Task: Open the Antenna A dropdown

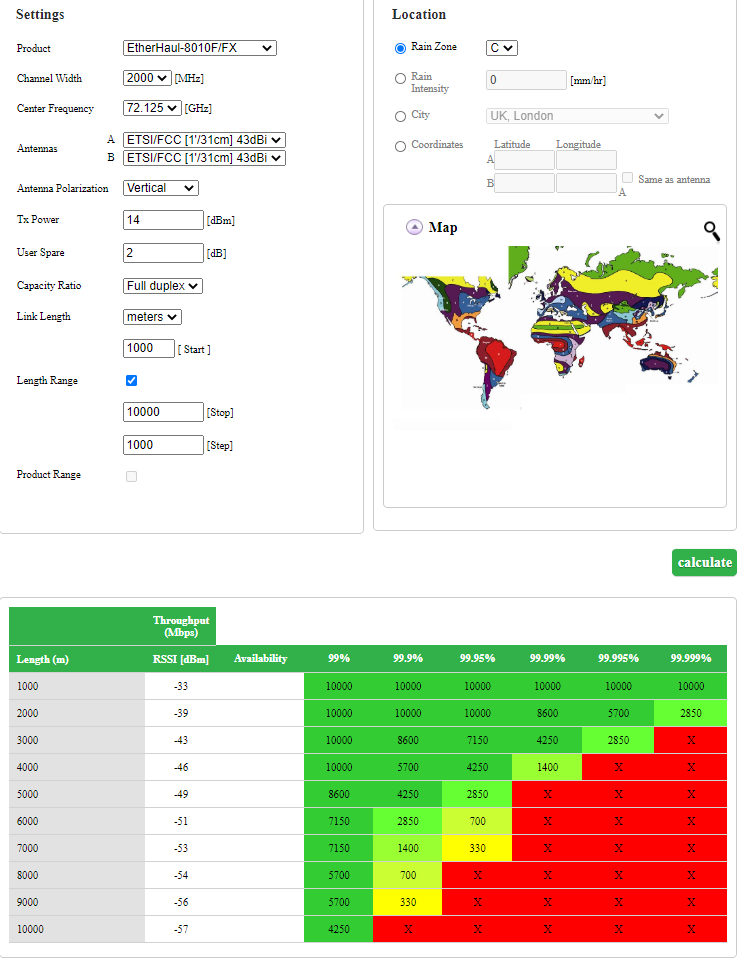Action: coord(204,139)
